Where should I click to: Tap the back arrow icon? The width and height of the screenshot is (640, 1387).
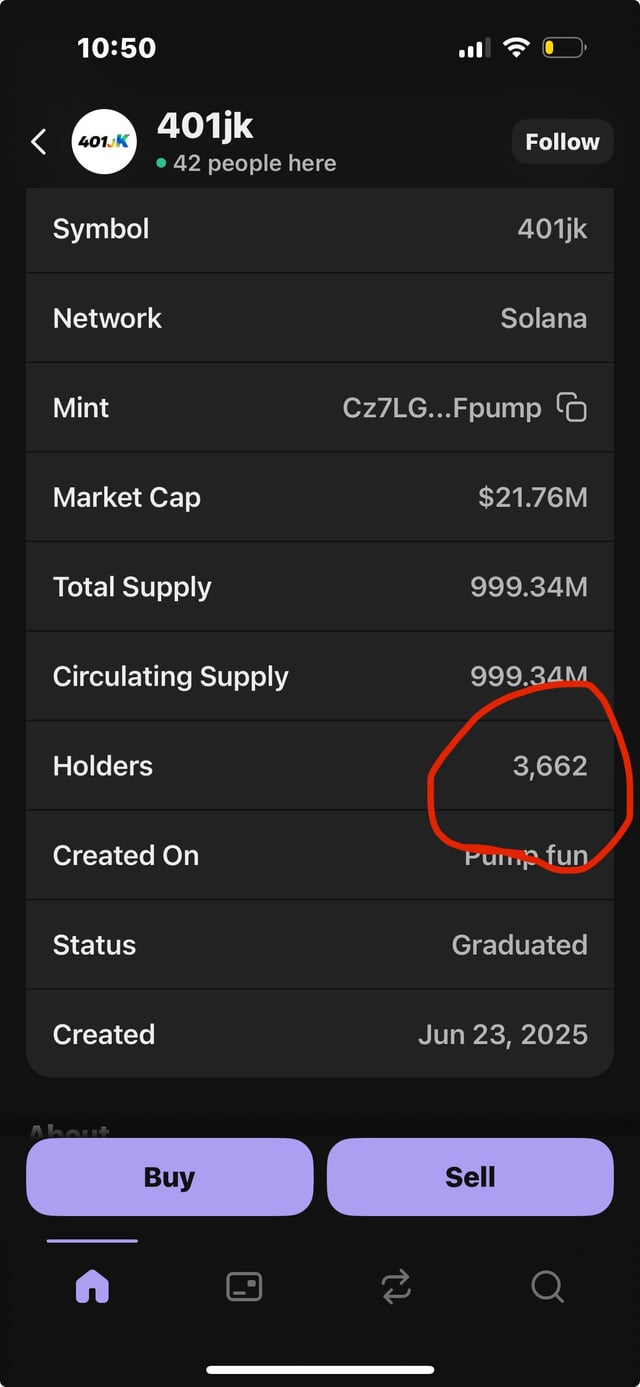click(39, 142)
